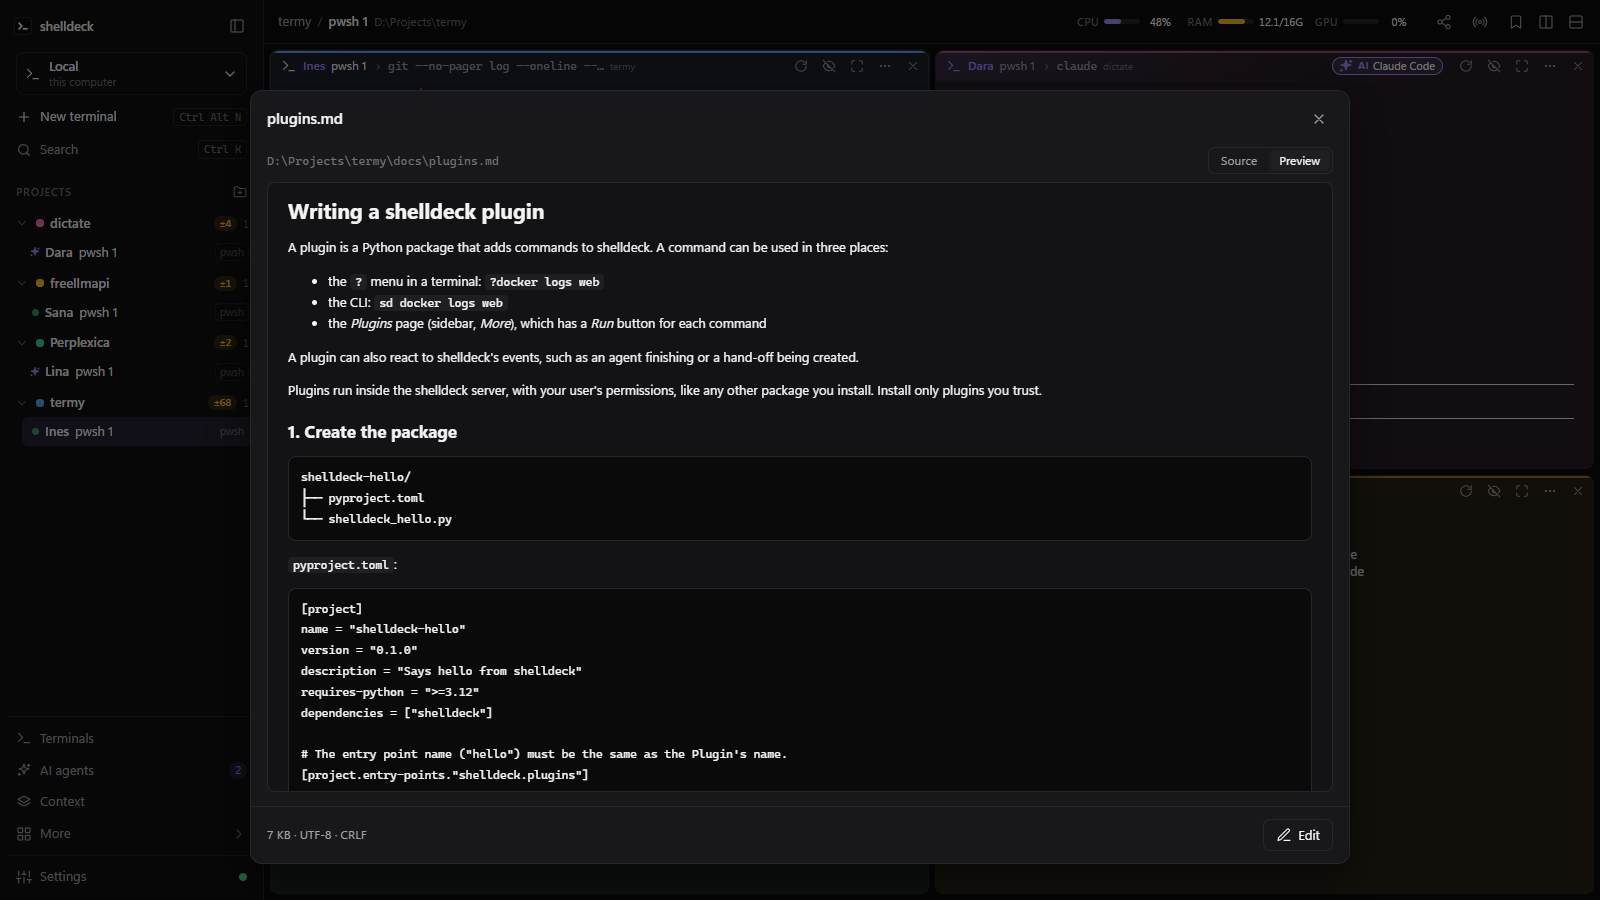This screenshot has width=1600, height=900.
Task: Maximize the lower right pane
Action: coord(1522,491)
